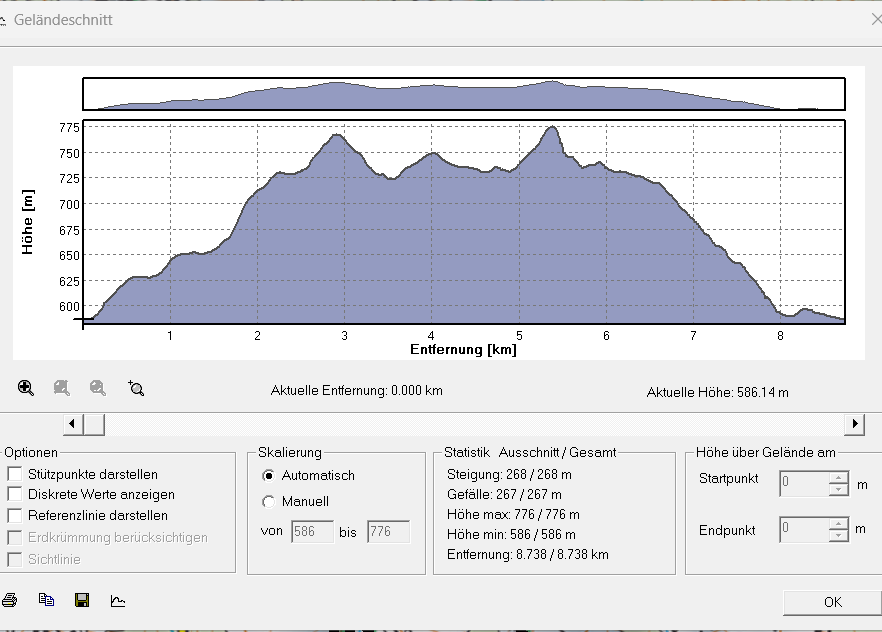Screen dimensions: 882x632
Task: Print the terrain profile using printer icon
Action: (10, 601)
